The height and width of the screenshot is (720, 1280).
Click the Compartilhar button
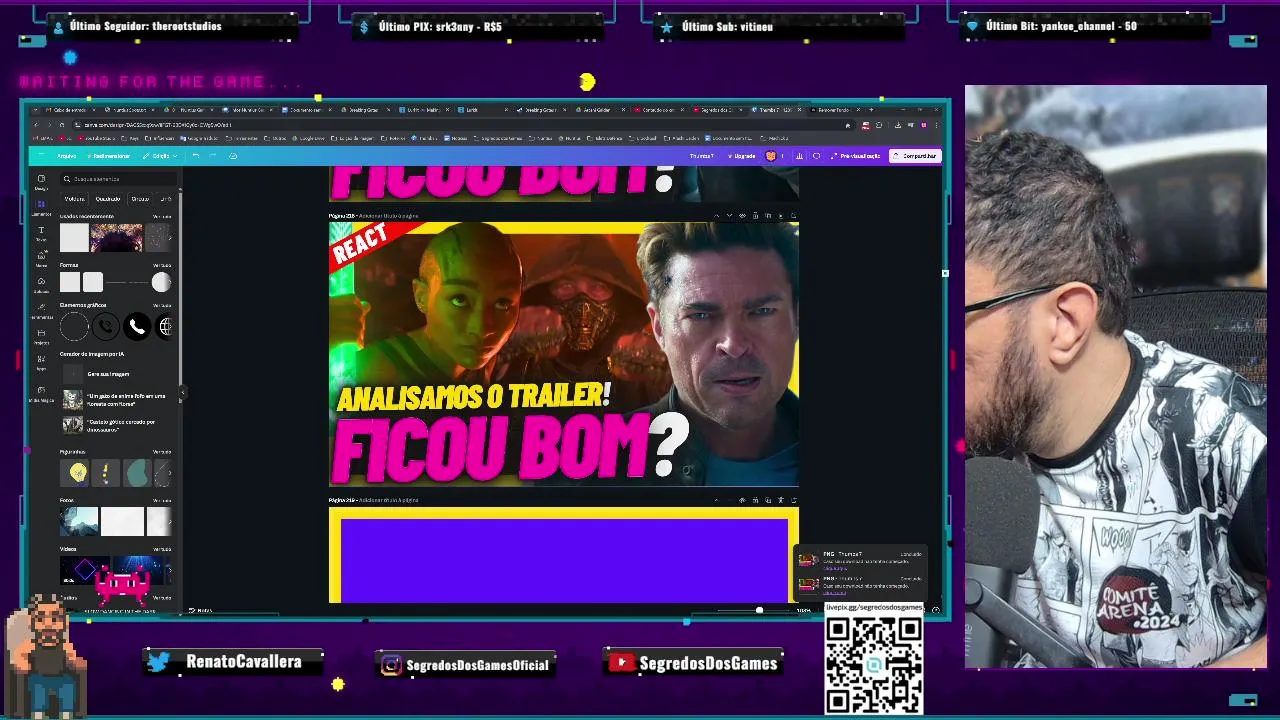coord(915,156)
